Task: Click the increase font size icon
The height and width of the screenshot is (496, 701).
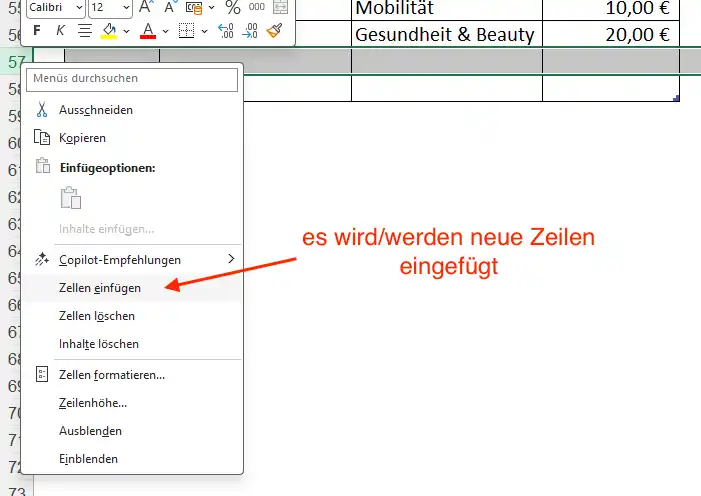Action: 146,7
